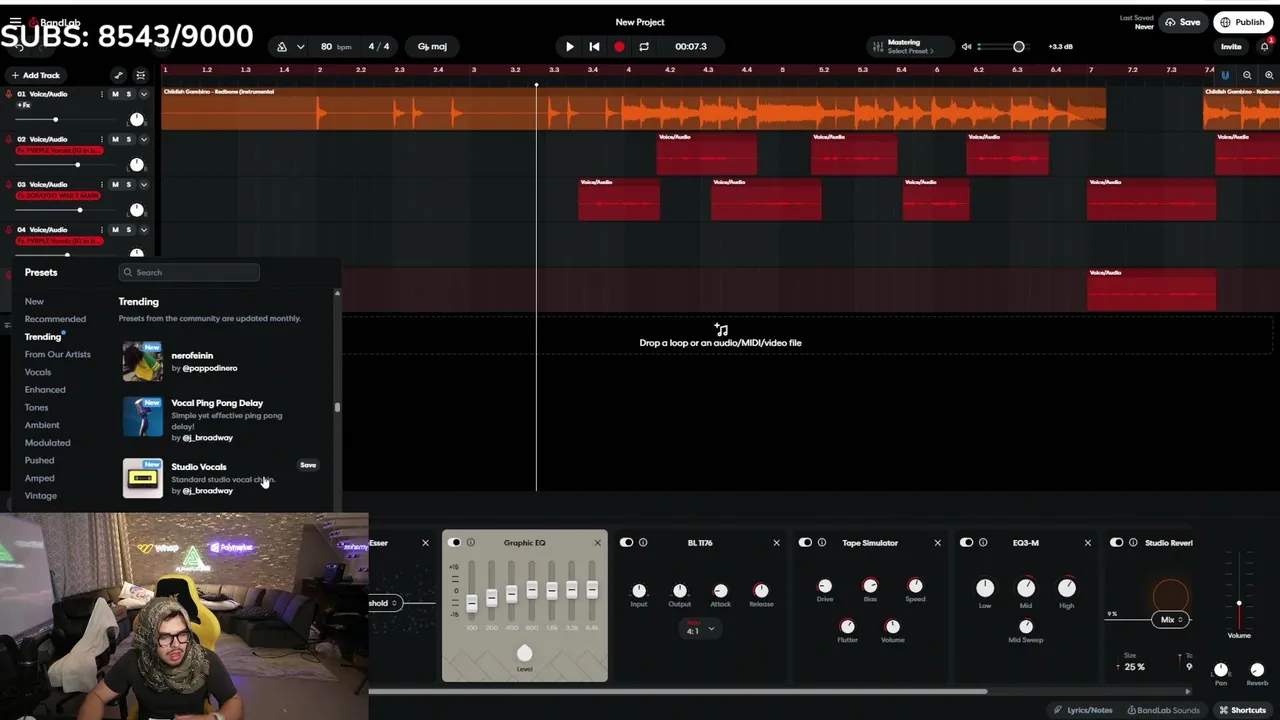1280x720 pixels.
Task: Open notifications bell
Action: pos(1264,46)
